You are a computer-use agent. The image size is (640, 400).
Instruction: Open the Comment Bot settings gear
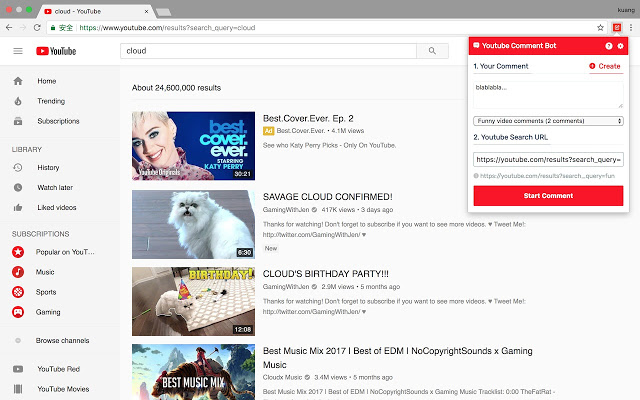coord(620,46)
